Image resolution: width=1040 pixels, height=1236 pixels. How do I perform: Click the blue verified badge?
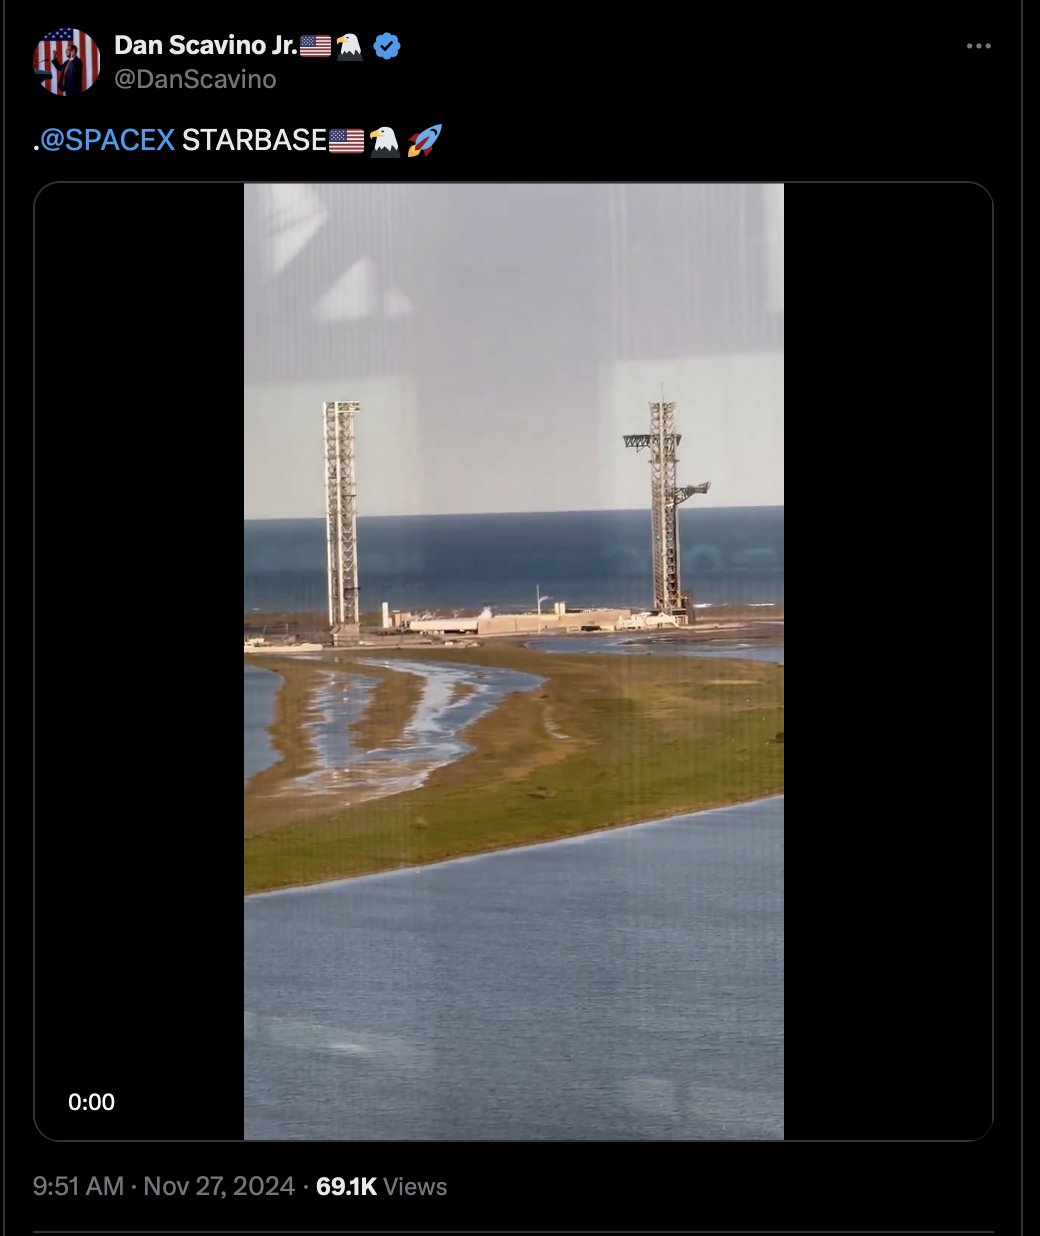pyautogui.click(x=387, y=45)
